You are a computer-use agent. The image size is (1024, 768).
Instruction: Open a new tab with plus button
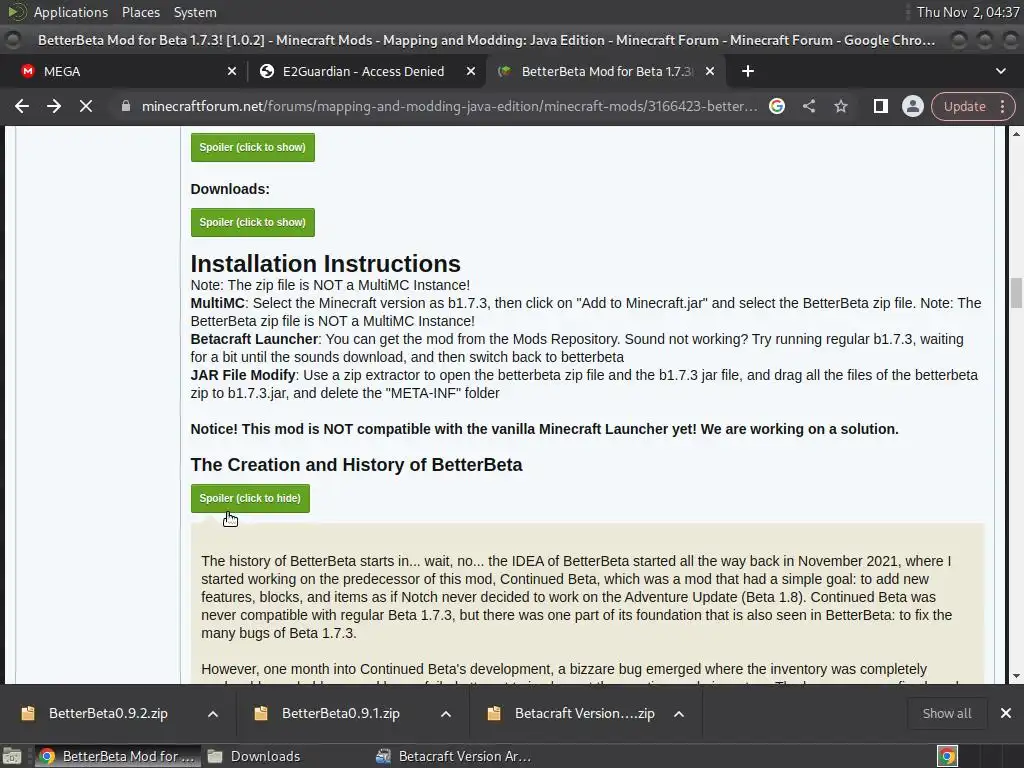pos(748,71)
